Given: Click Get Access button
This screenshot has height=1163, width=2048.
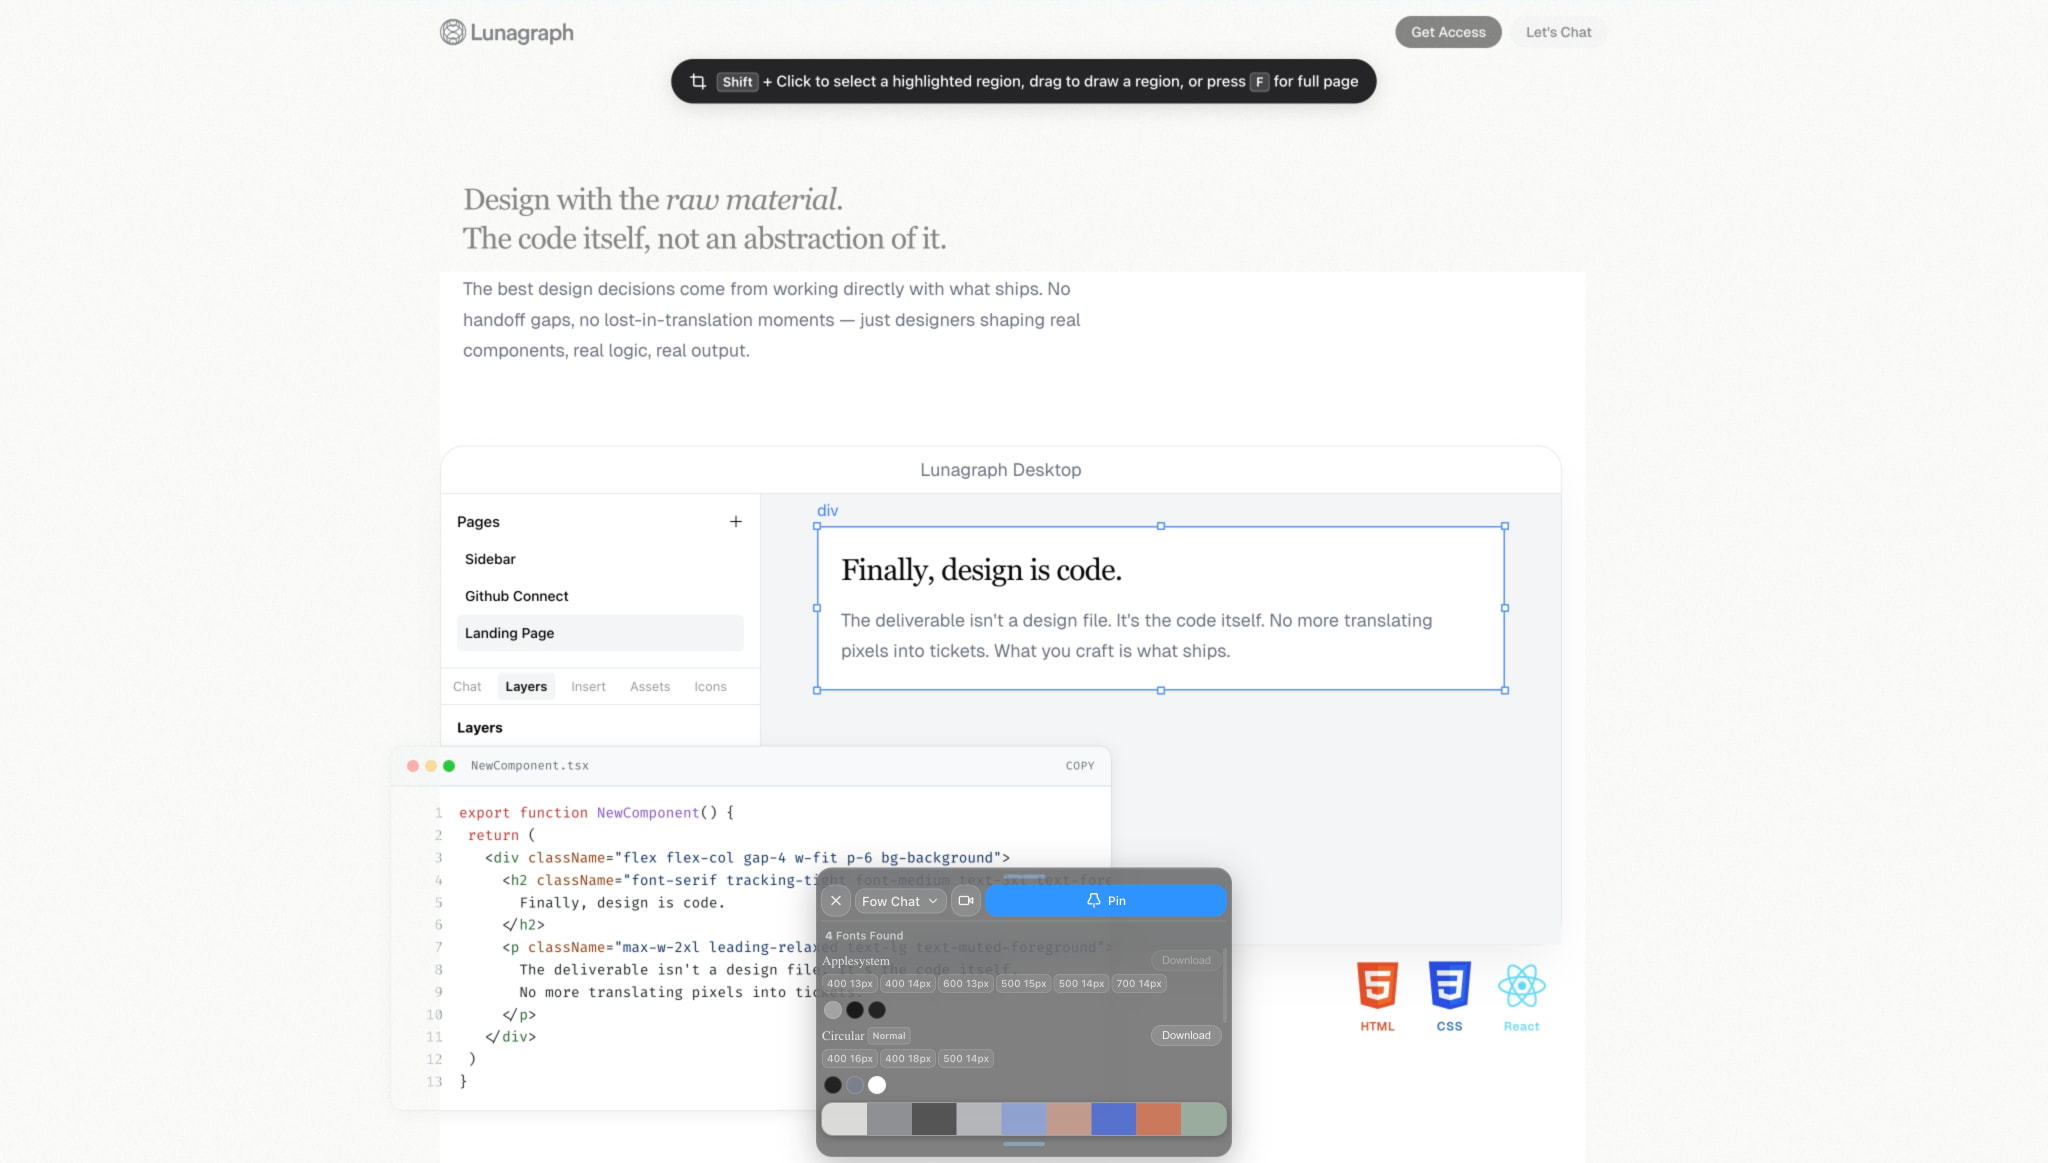Looking at the screenshot, I should [1448, 32].
